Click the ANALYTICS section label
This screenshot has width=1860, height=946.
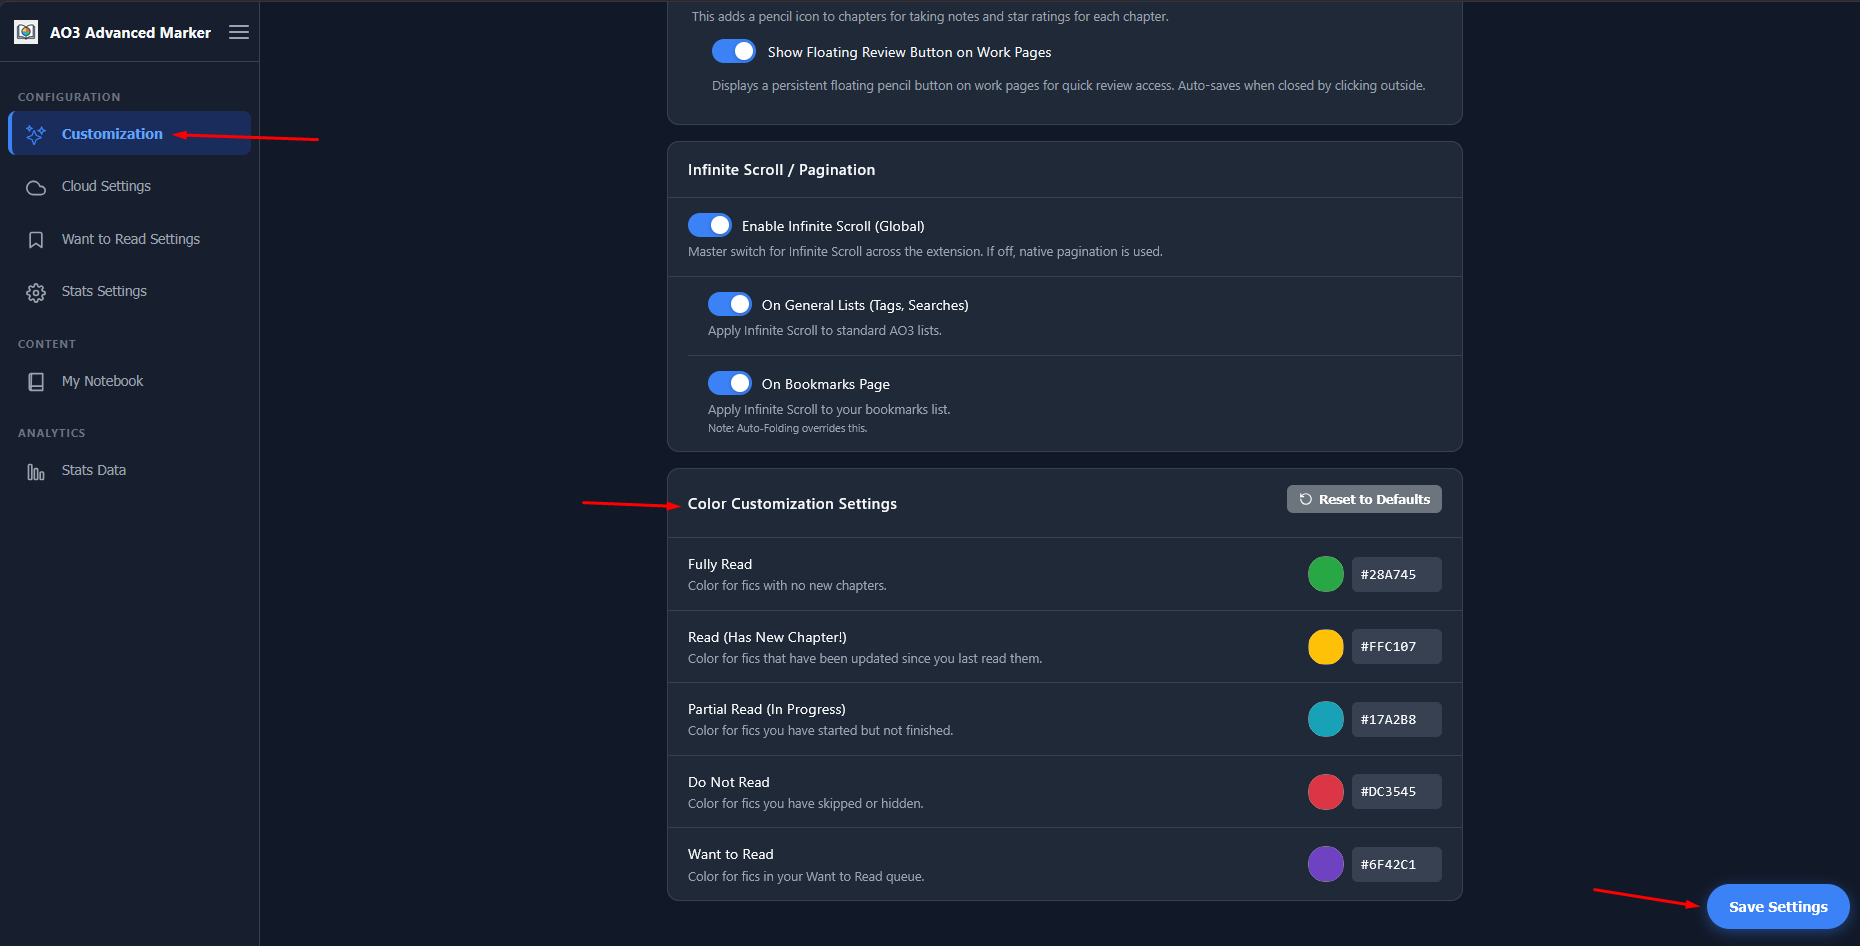[x=52, y=433]
